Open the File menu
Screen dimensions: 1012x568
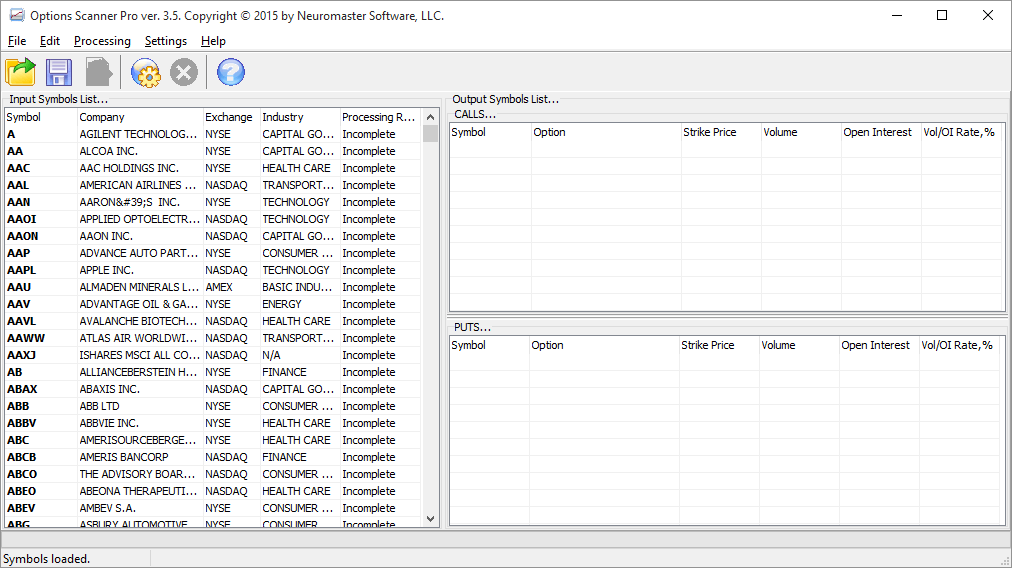click(17, 41)
